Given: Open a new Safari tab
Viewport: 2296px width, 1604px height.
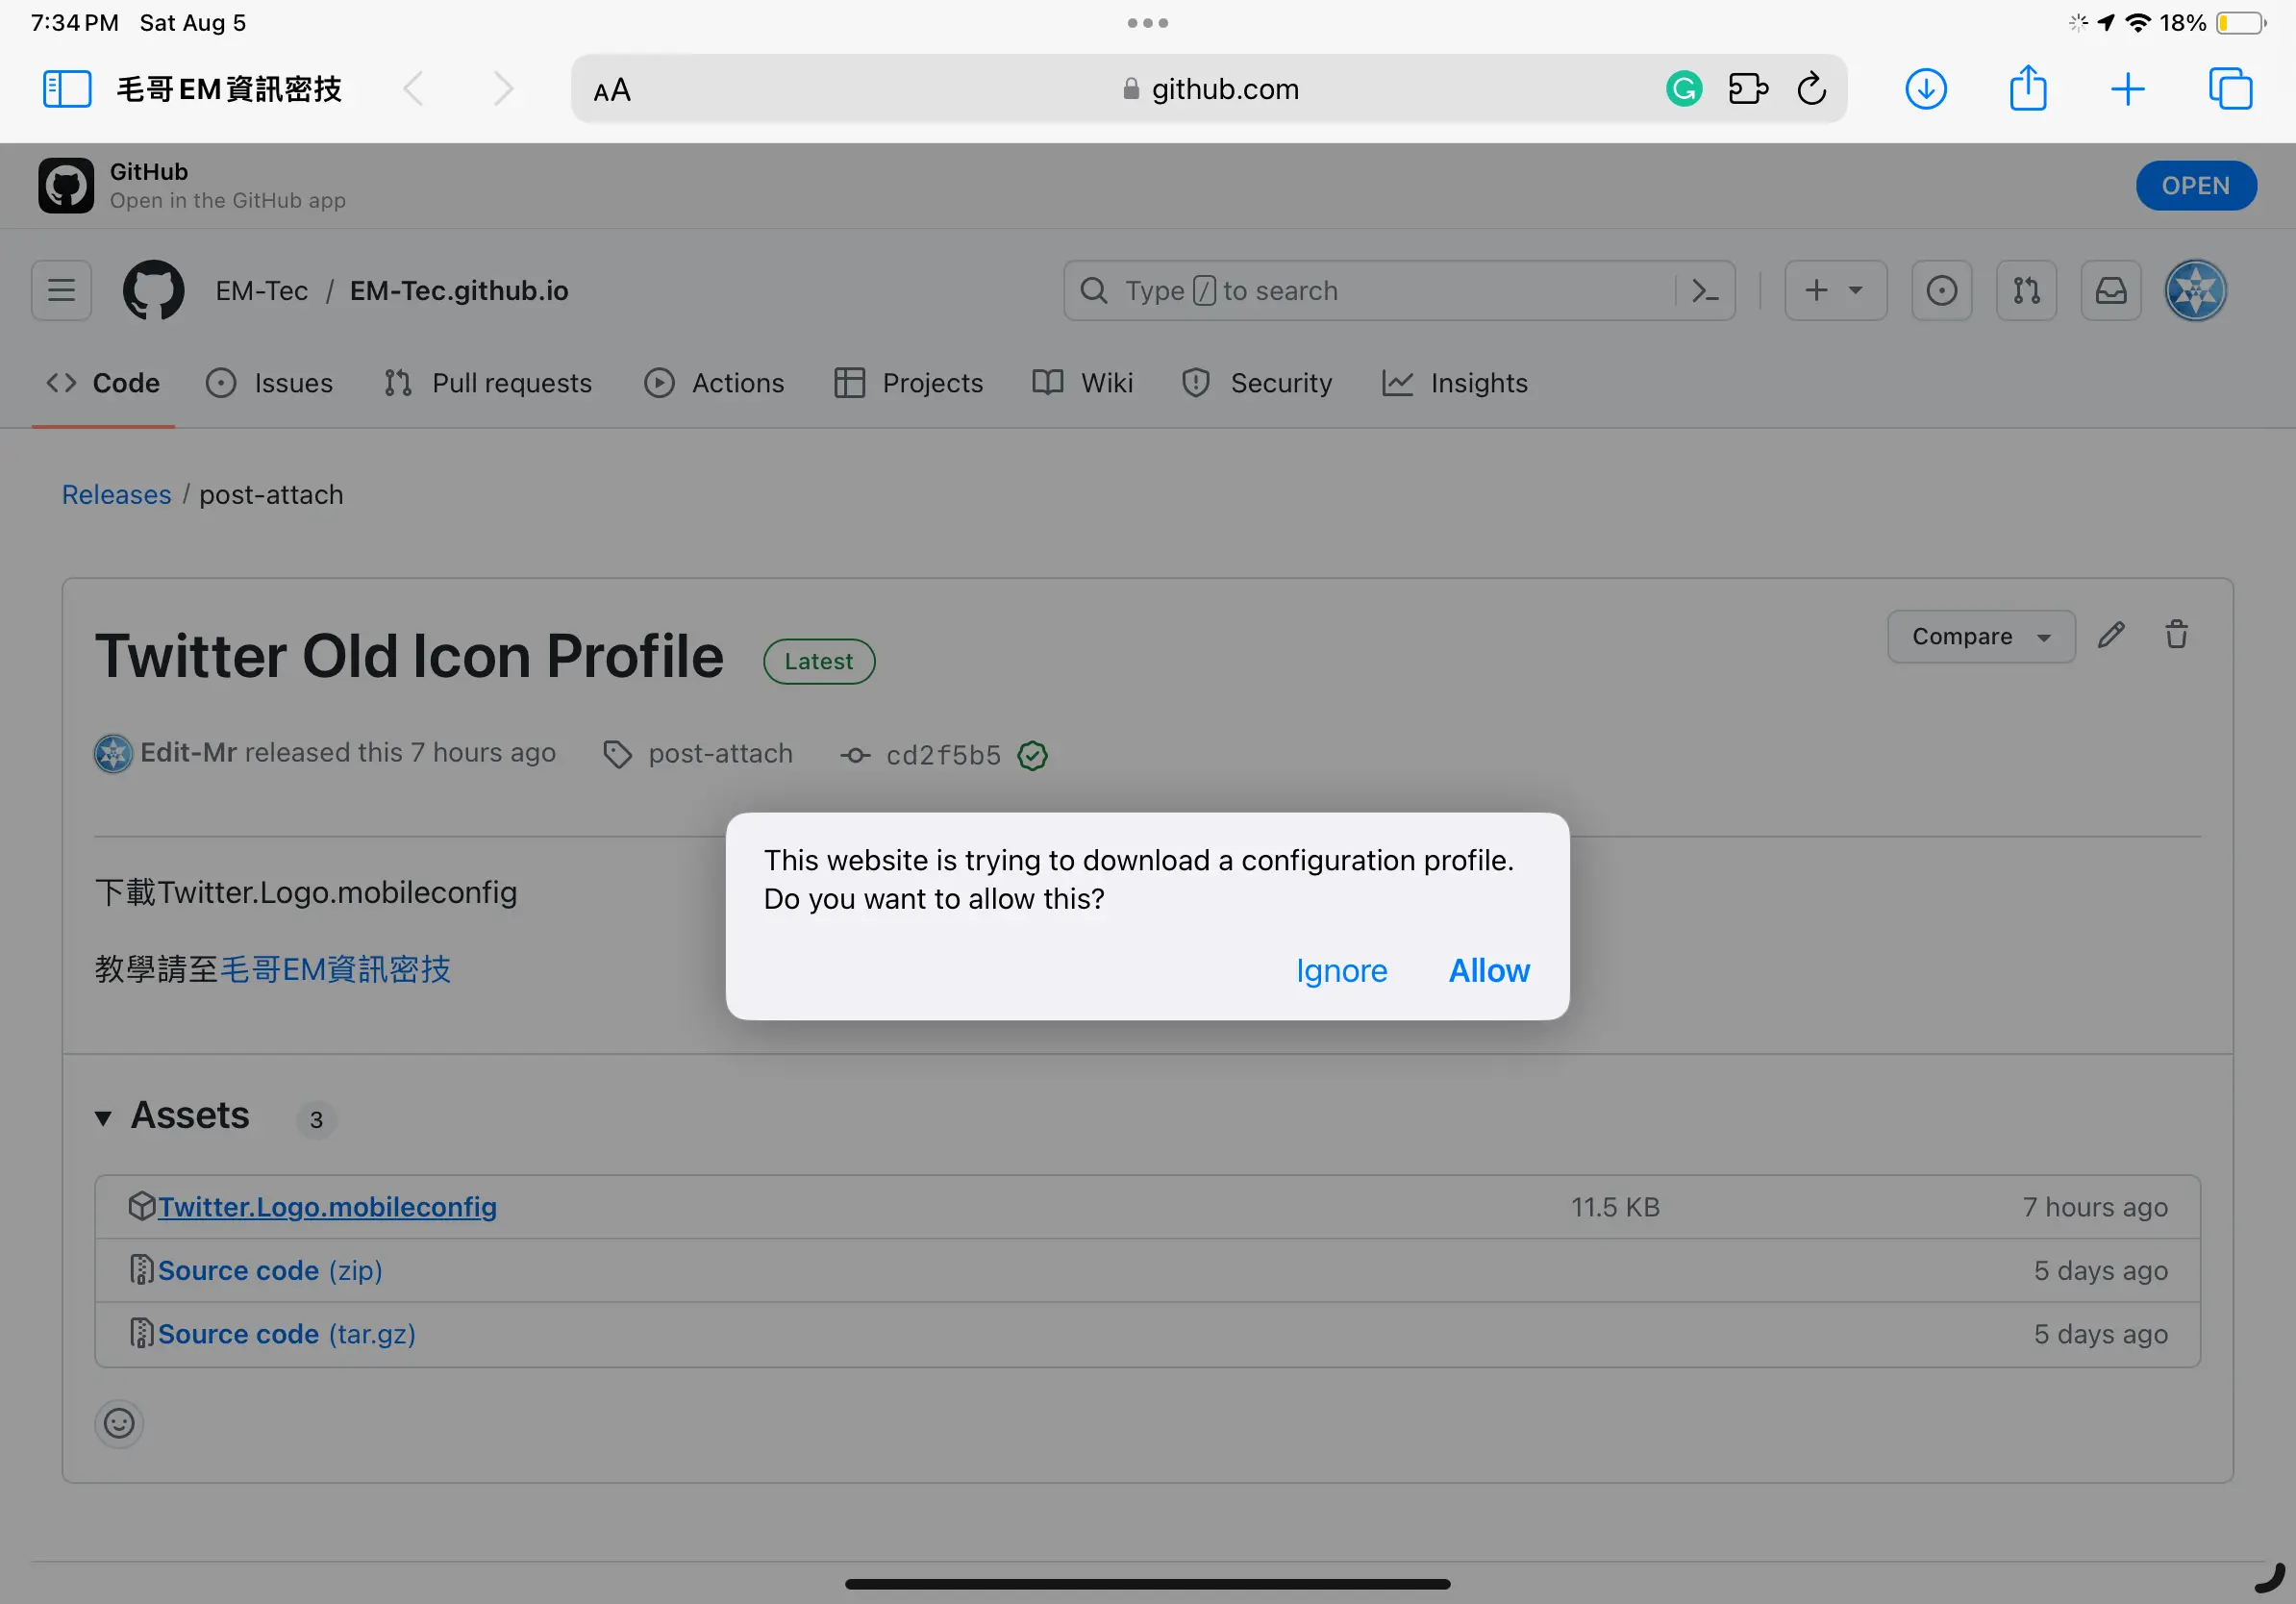Looking at the screenshot, I should 2128,89.
